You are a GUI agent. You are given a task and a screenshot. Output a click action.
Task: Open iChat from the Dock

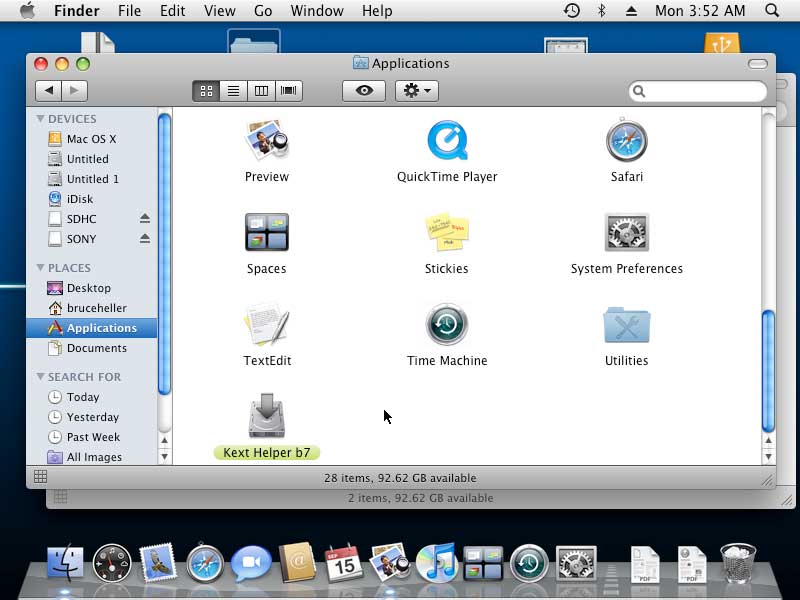[x=251, y=563]
